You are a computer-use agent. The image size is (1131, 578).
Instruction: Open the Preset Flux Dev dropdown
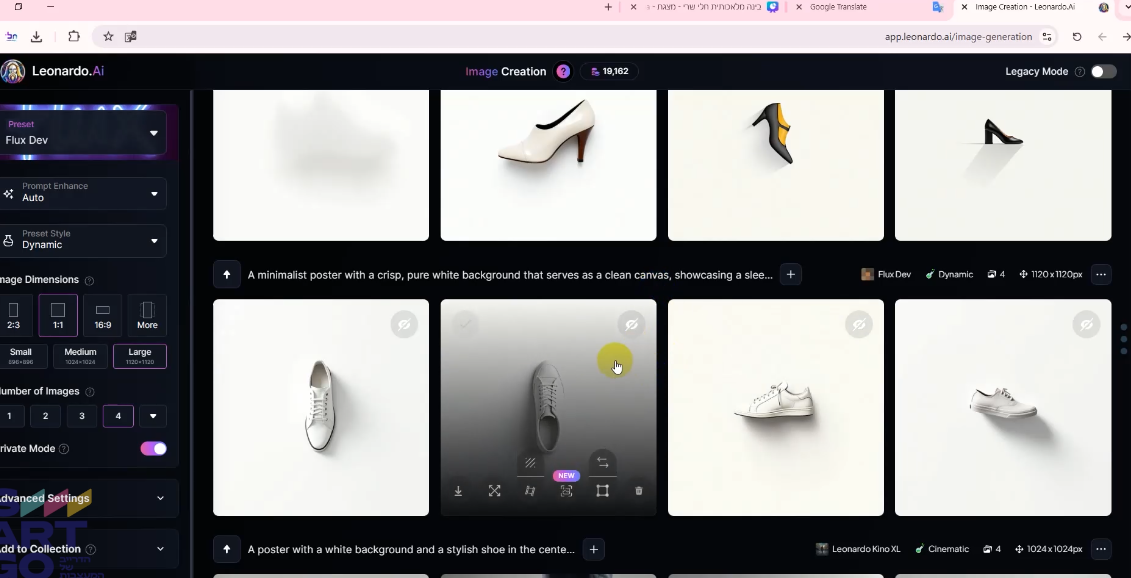[x=83, y=133]
